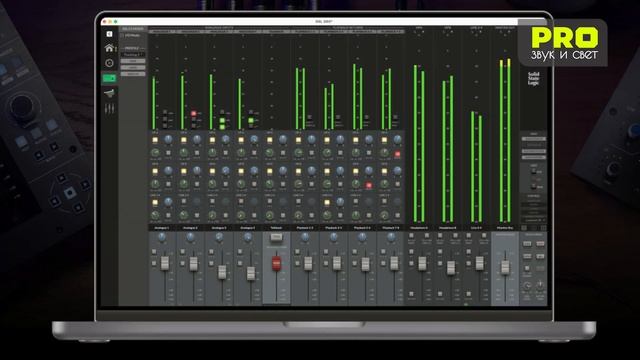Toggle the upper square button beside Analogue 1 fader
The height and width of the screenshot is (360, 640).
coord(154,252)
